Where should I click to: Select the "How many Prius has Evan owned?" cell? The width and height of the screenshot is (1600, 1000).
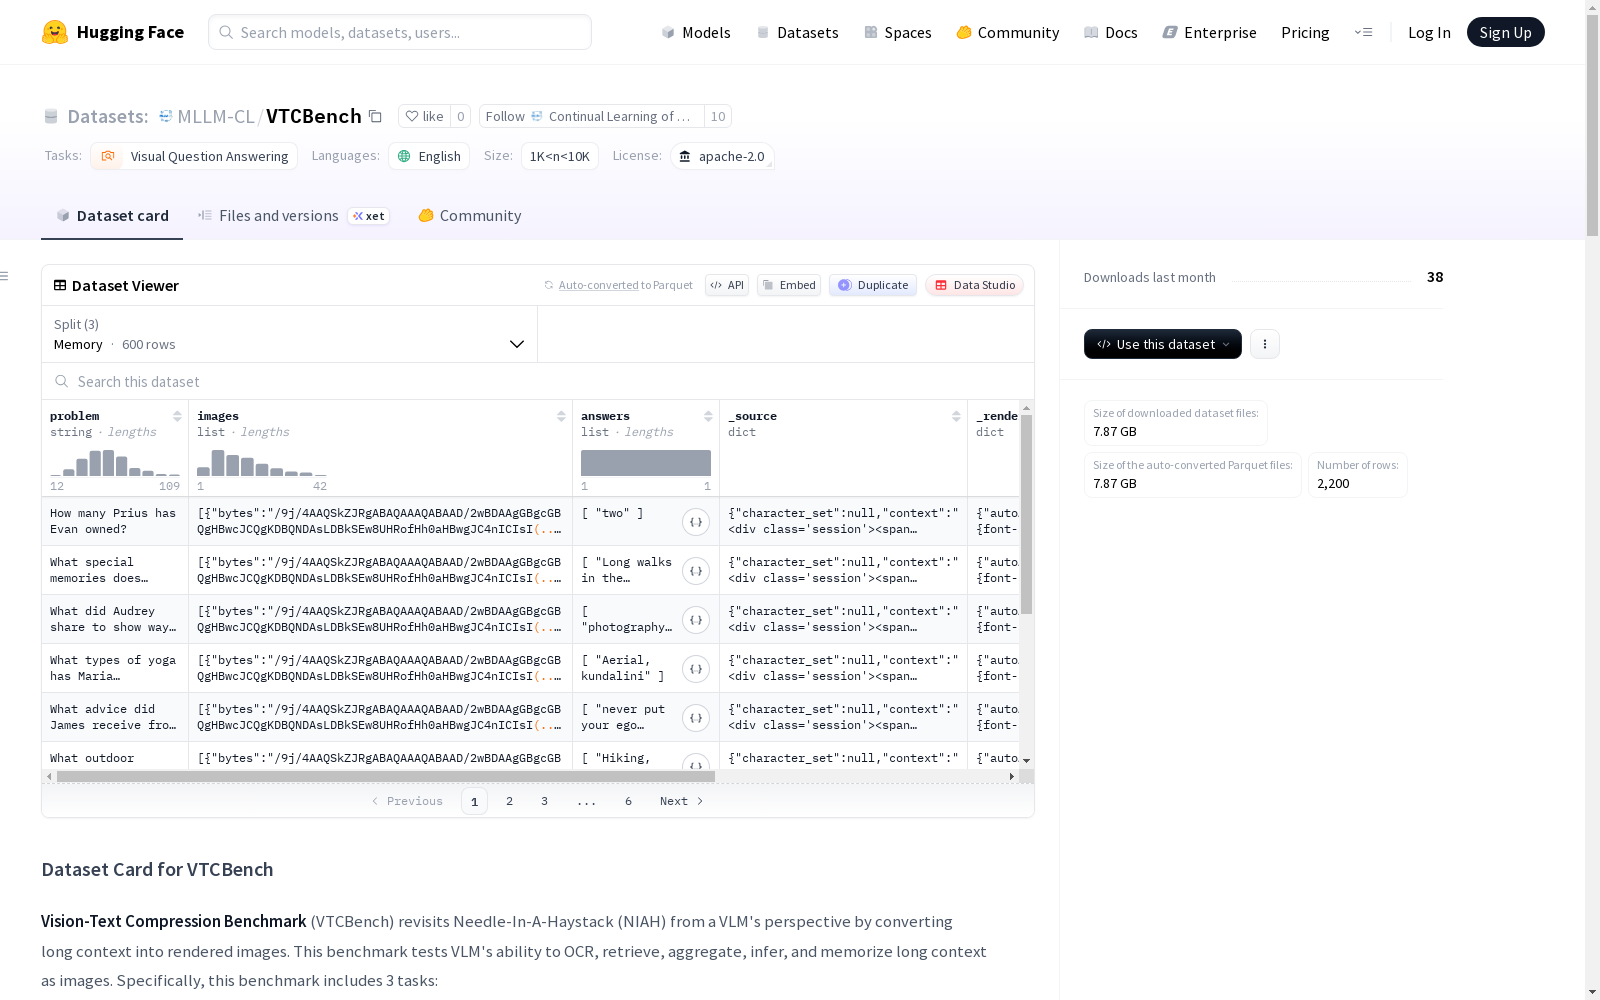(x=115, y=521)
